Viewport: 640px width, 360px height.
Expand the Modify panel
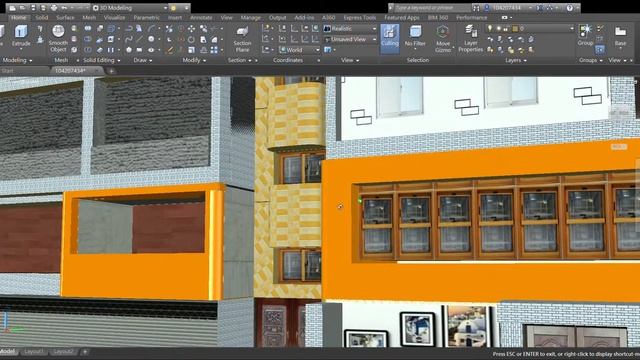(194, 60)
